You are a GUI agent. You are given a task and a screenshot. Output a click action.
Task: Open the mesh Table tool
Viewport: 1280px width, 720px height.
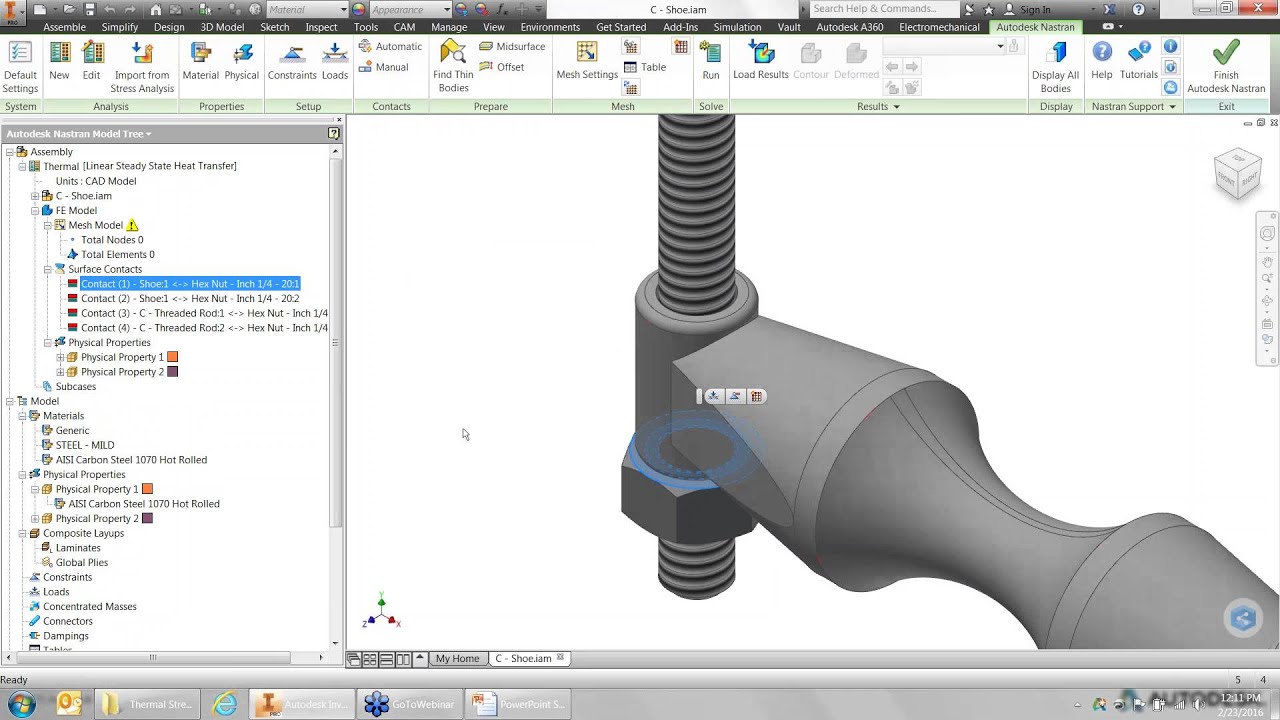pos(644,67)
